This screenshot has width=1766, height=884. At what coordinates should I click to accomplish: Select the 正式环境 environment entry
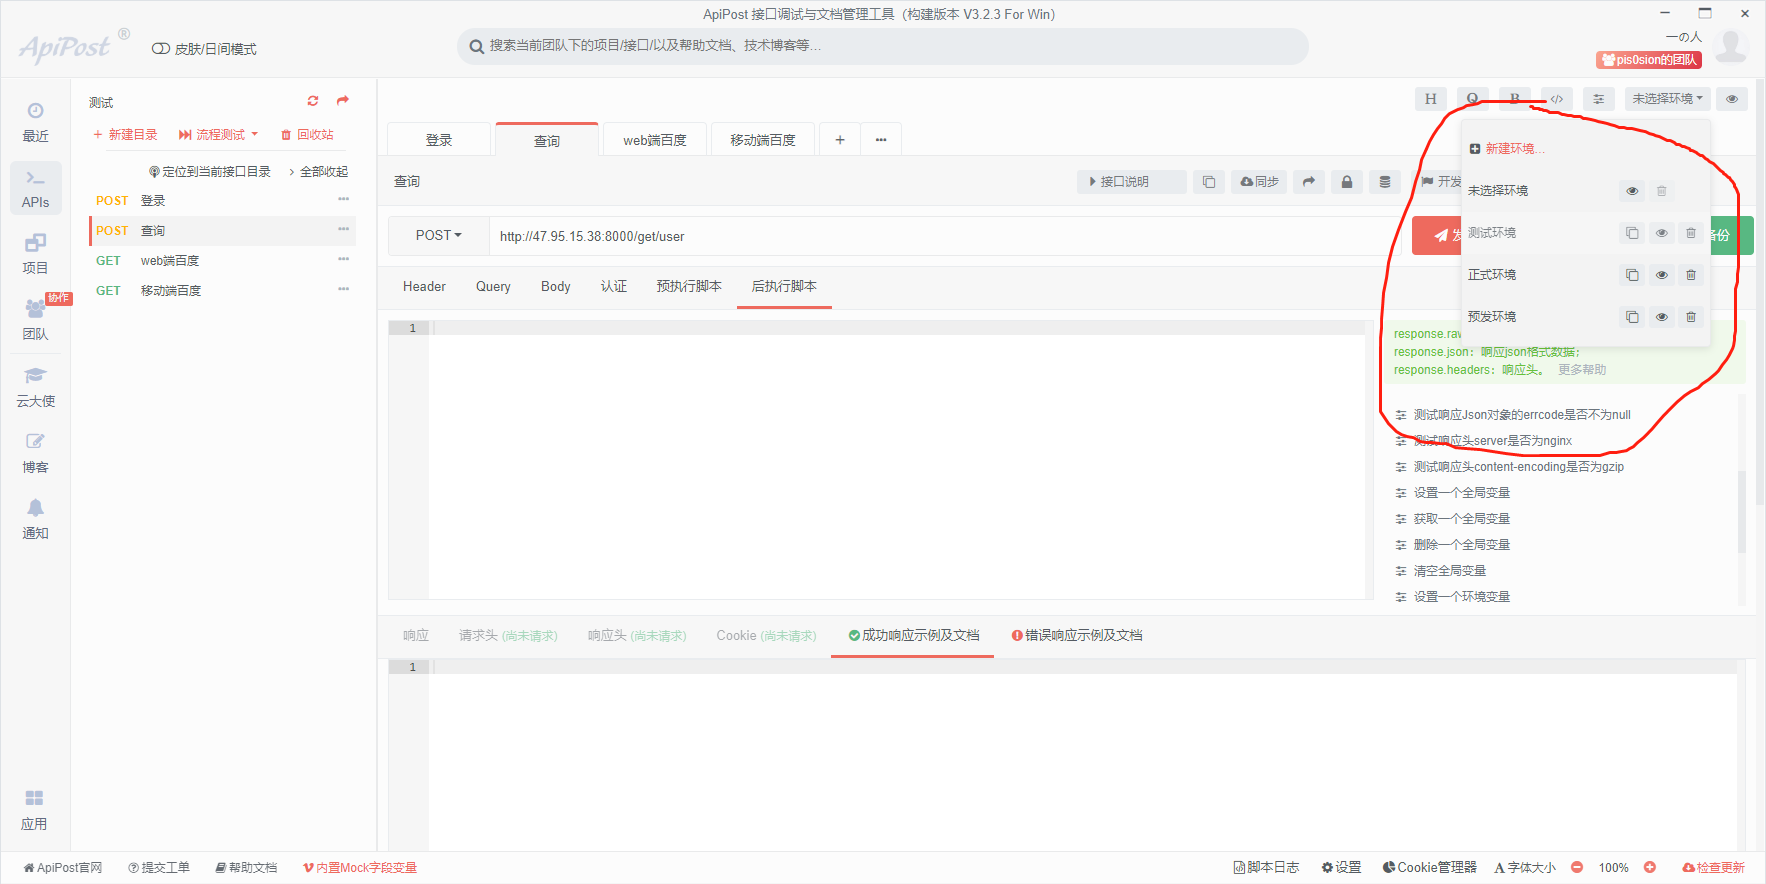[x=1492, y=275]
